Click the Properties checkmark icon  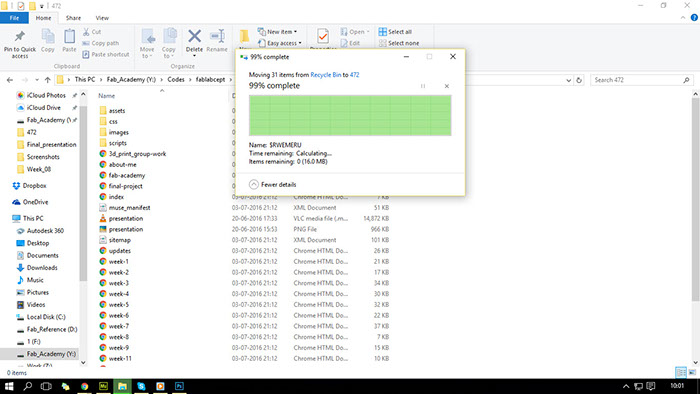[x=323, y=36]
